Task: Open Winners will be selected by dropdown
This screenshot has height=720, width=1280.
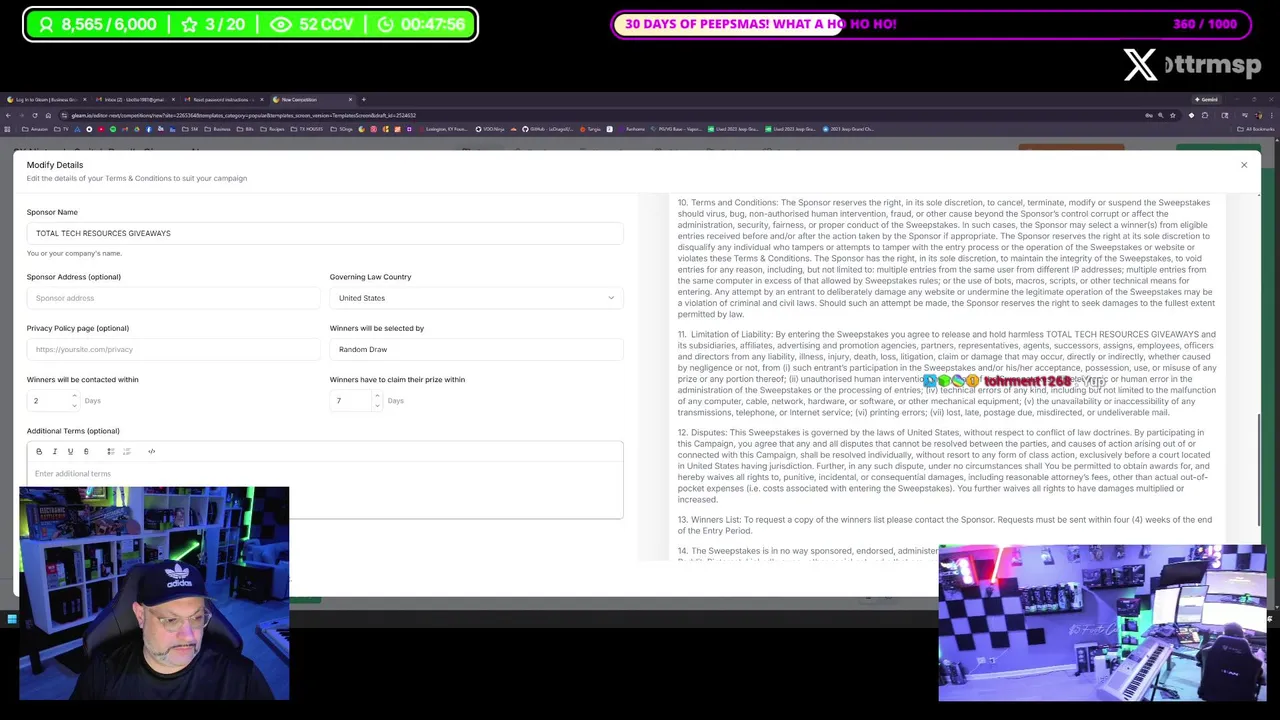Action: (476, 349)
